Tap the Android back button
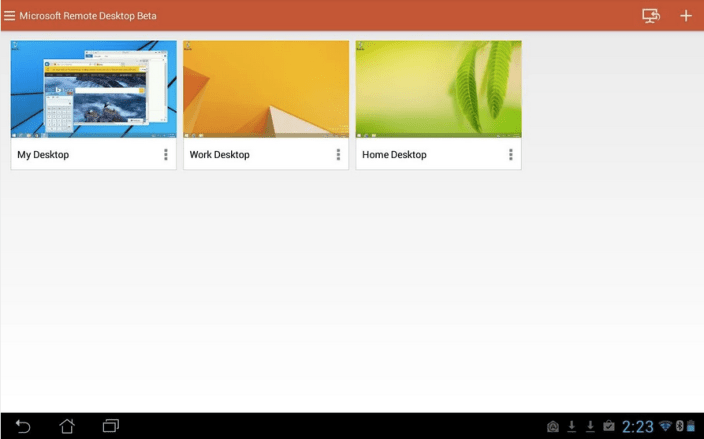This screenshot has height=439, width=704. (23, 426)
